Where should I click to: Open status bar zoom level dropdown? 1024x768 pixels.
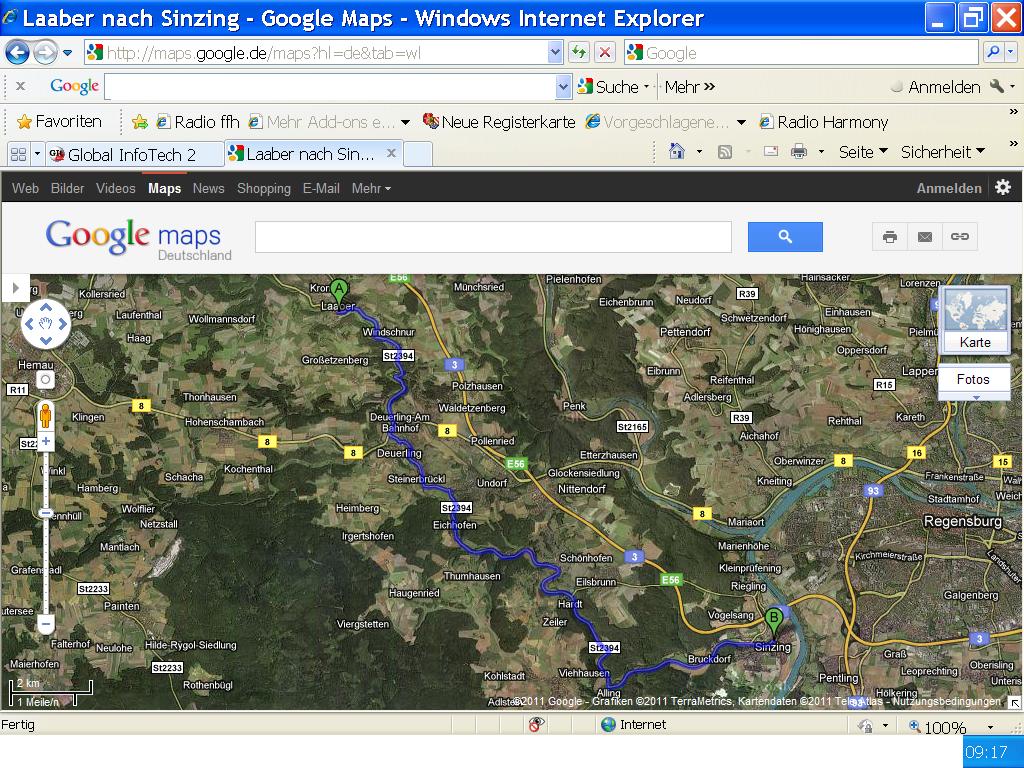[x=991, y=727]
